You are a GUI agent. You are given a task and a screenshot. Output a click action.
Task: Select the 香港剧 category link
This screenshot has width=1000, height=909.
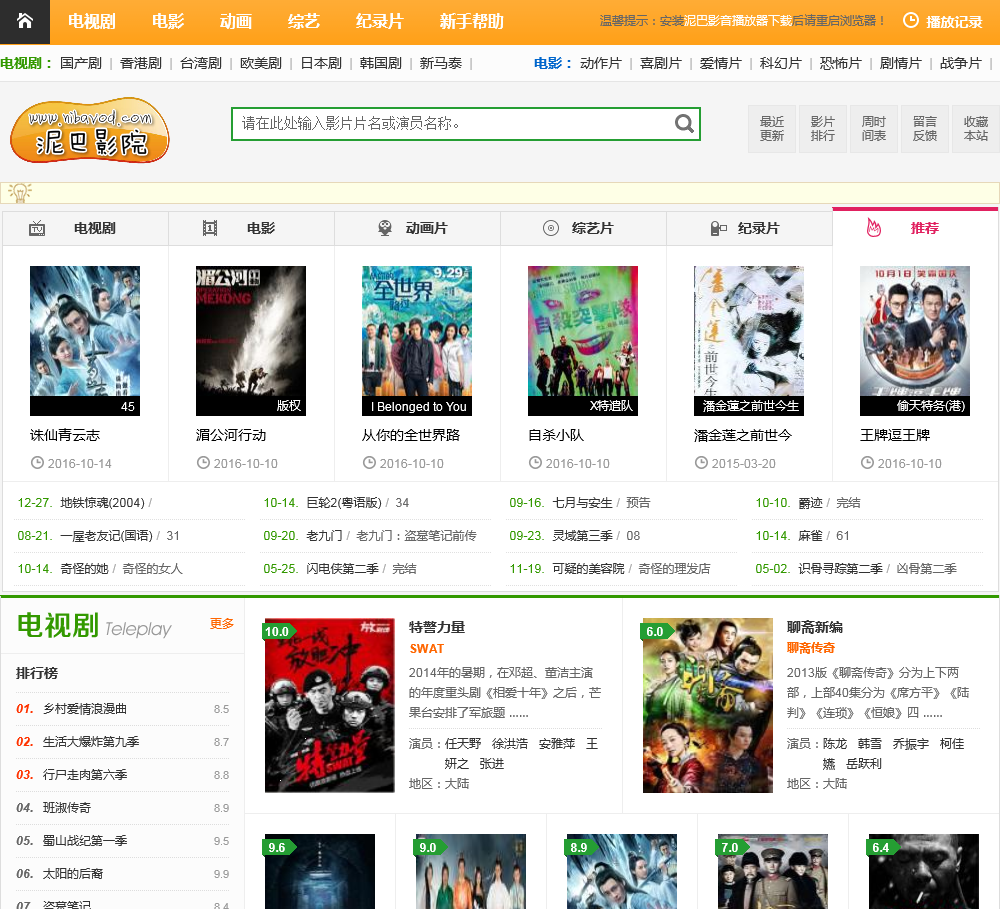140,63
